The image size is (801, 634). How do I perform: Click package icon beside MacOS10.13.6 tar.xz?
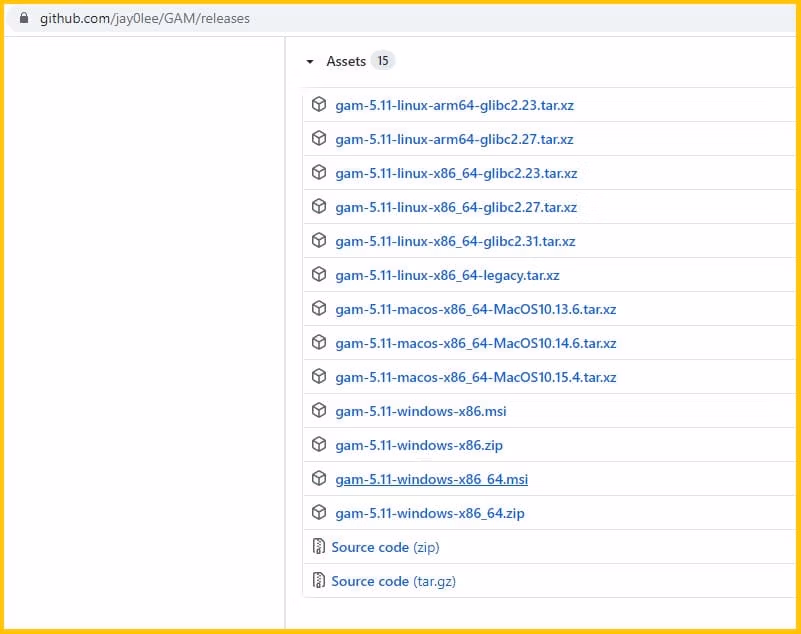coord(319,309)
